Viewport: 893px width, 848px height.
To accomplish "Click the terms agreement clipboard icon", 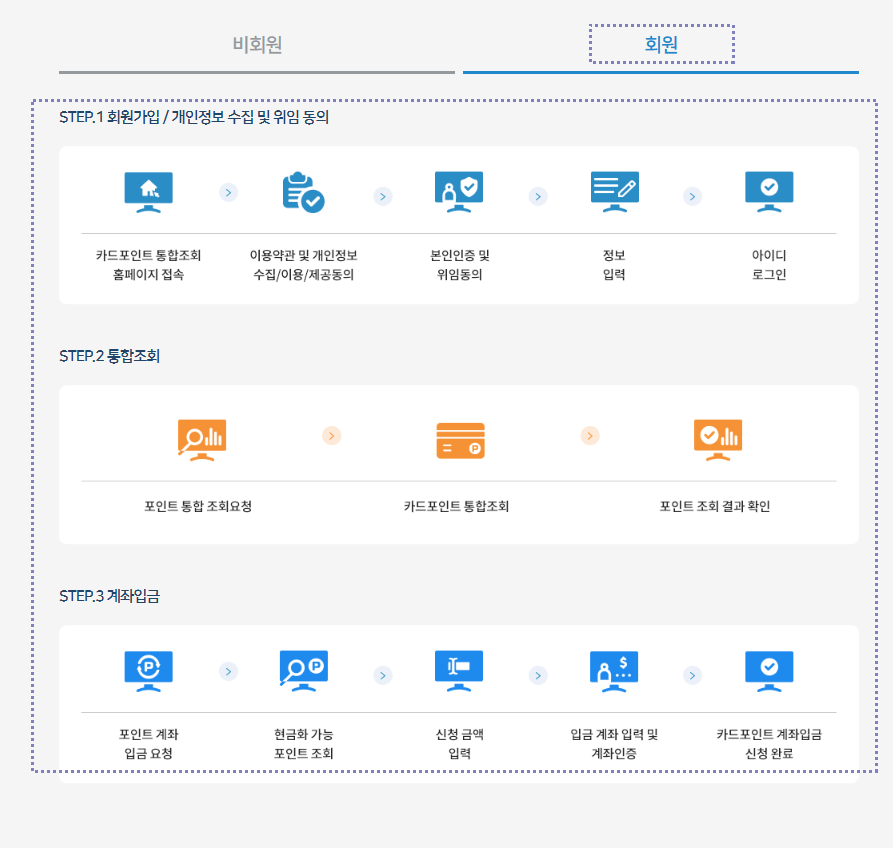I will pos(304,192).
